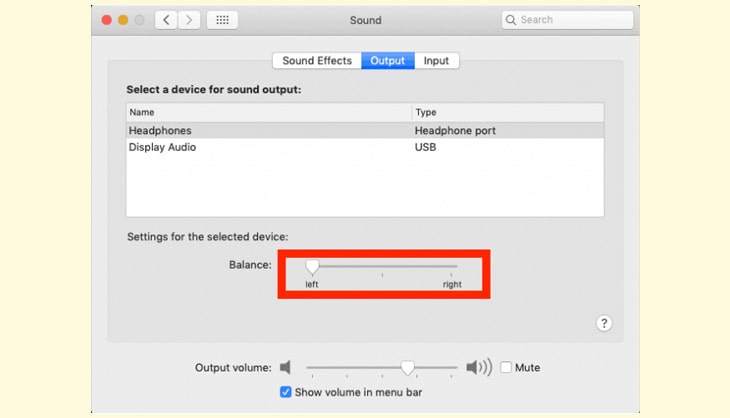Sort devices by Name column header
The height and width of the screenshot is (418, 730).
tap(268, 113)
